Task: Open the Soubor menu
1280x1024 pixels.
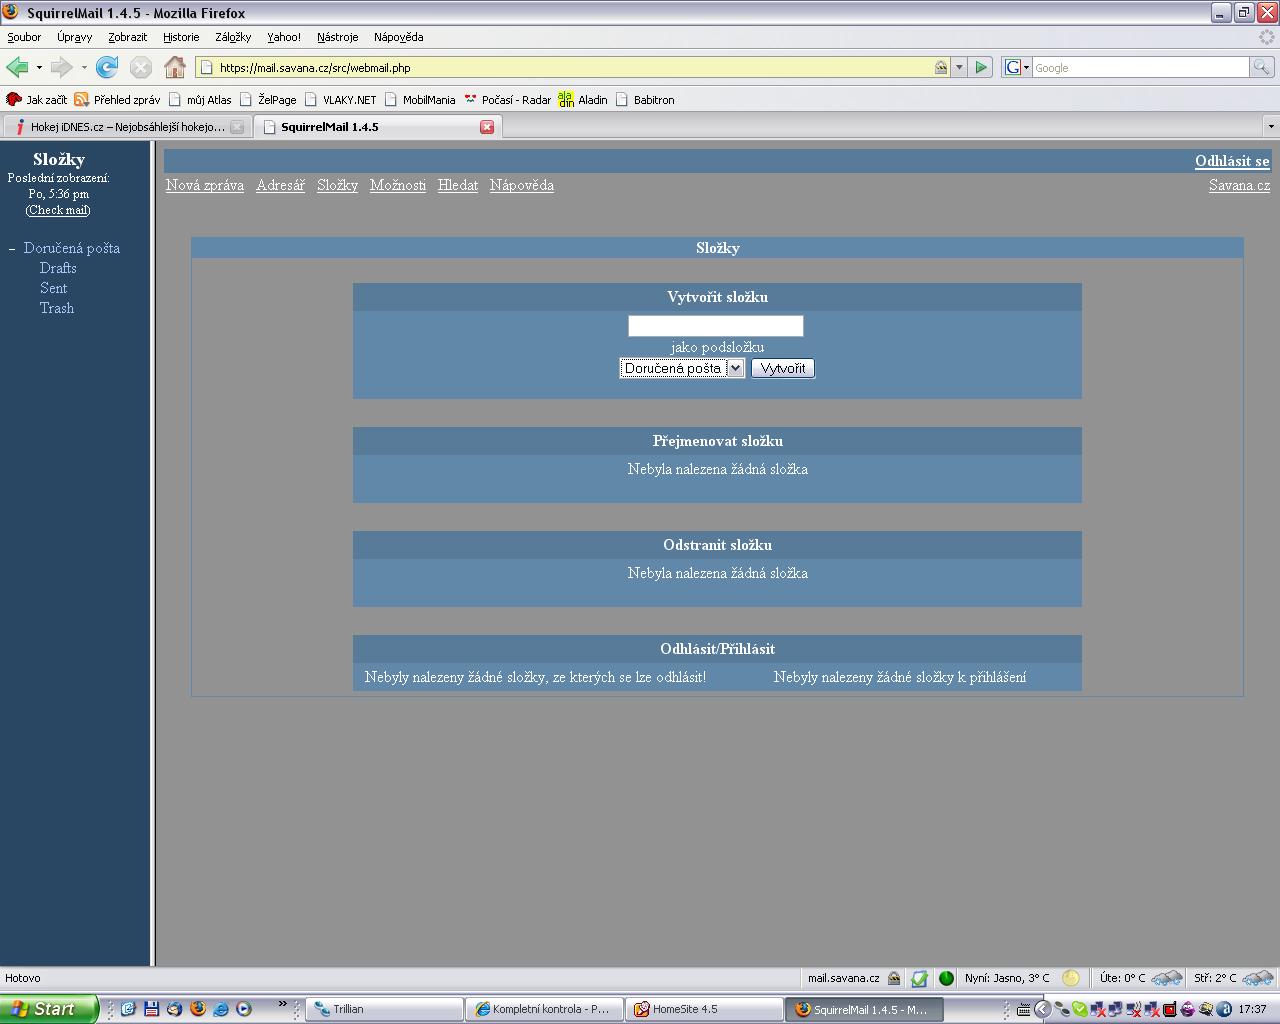Action: (x=24, y=37)
